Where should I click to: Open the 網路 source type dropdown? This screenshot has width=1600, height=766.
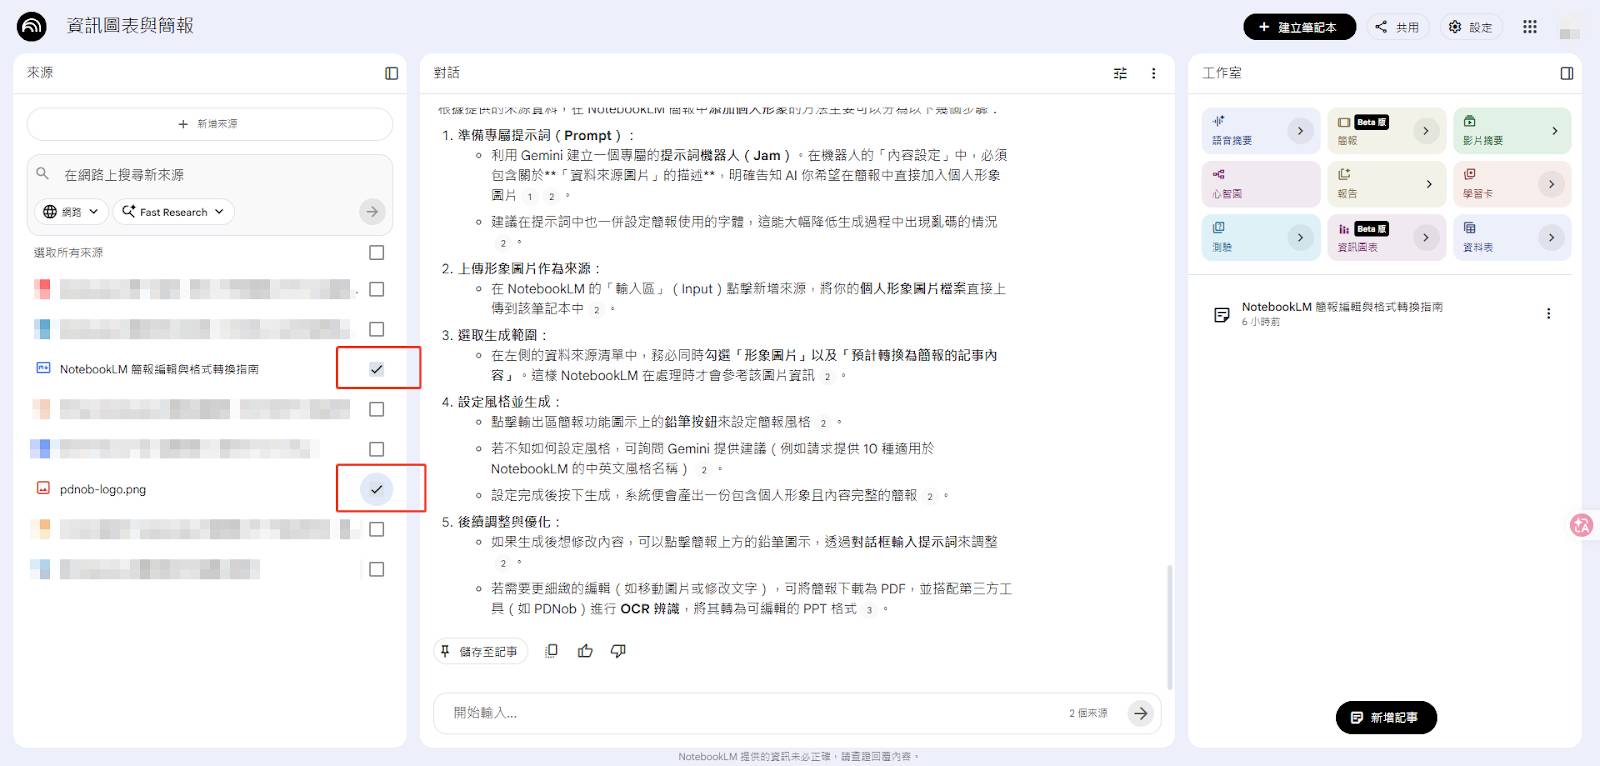(71, 211)
